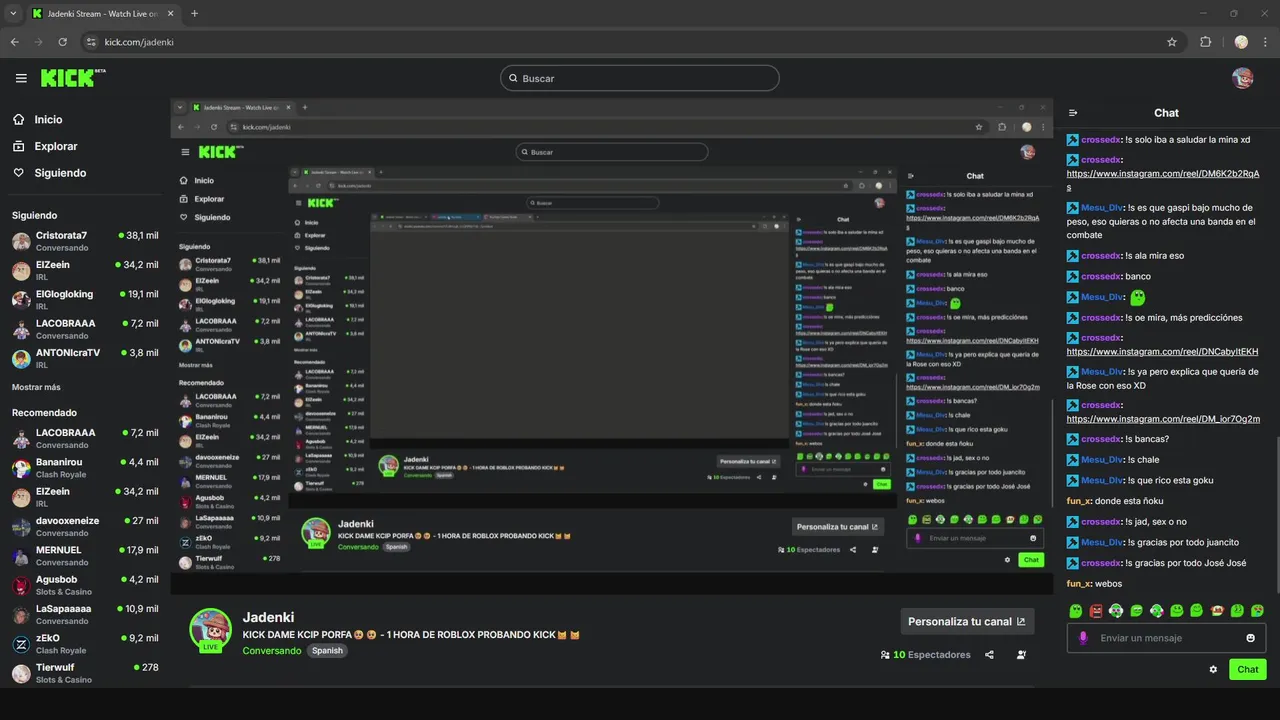Click the Spanish language tag
The image size is (1280, 720).
[327, 650]
